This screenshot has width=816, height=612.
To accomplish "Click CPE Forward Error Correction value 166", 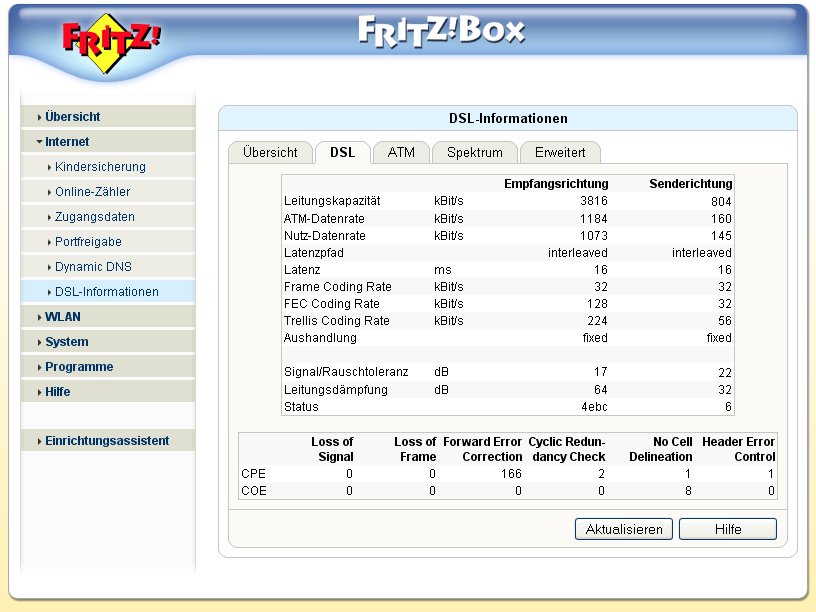I will [511, 474].
